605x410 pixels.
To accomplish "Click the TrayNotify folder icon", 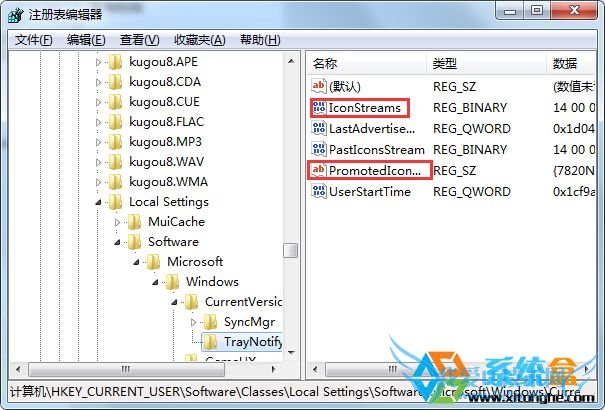I will point(210,342).
